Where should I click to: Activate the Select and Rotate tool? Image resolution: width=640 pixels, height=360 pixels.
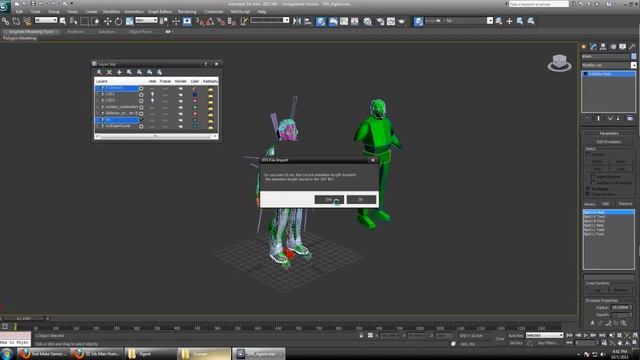click(x=118, y=21)
